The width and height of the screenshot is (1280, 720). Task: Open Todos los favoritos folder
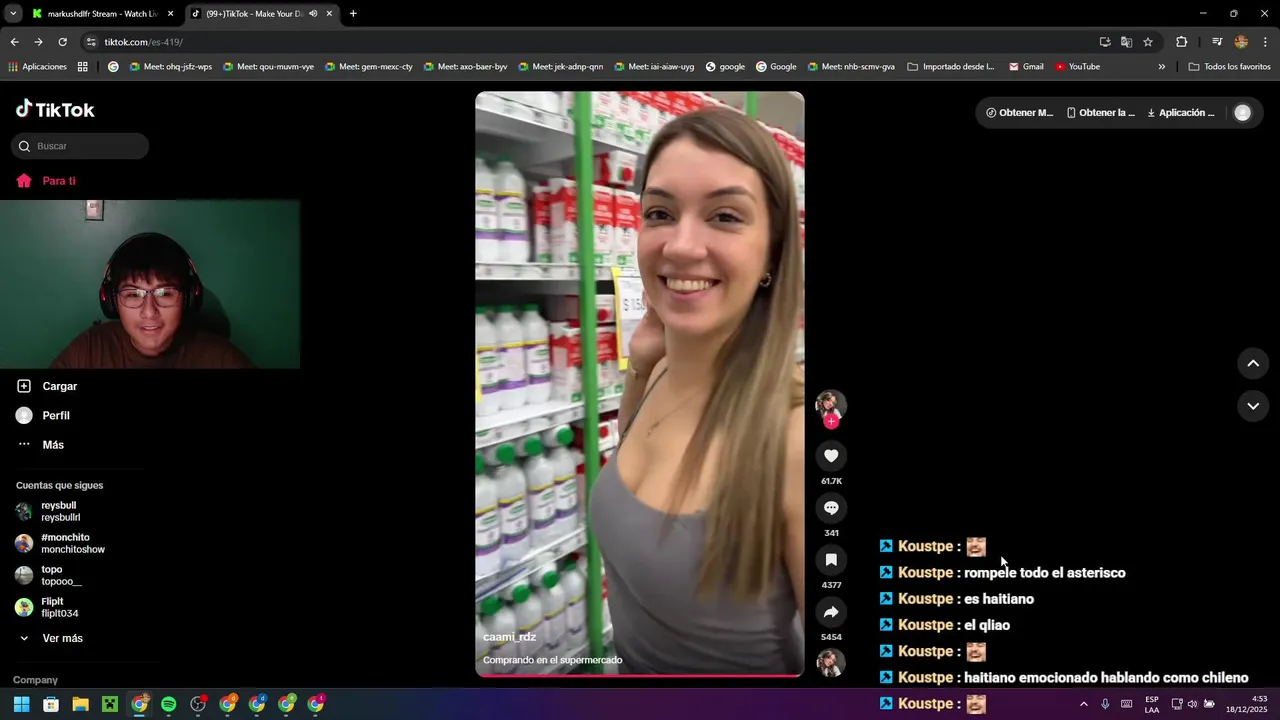(1230, 67)
